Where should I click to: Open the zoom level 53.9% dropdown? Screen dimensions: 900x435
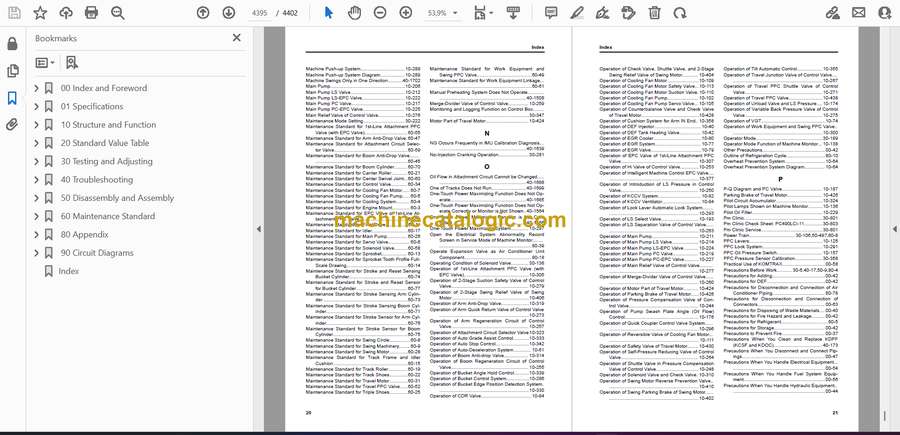[x=442, y=13]
